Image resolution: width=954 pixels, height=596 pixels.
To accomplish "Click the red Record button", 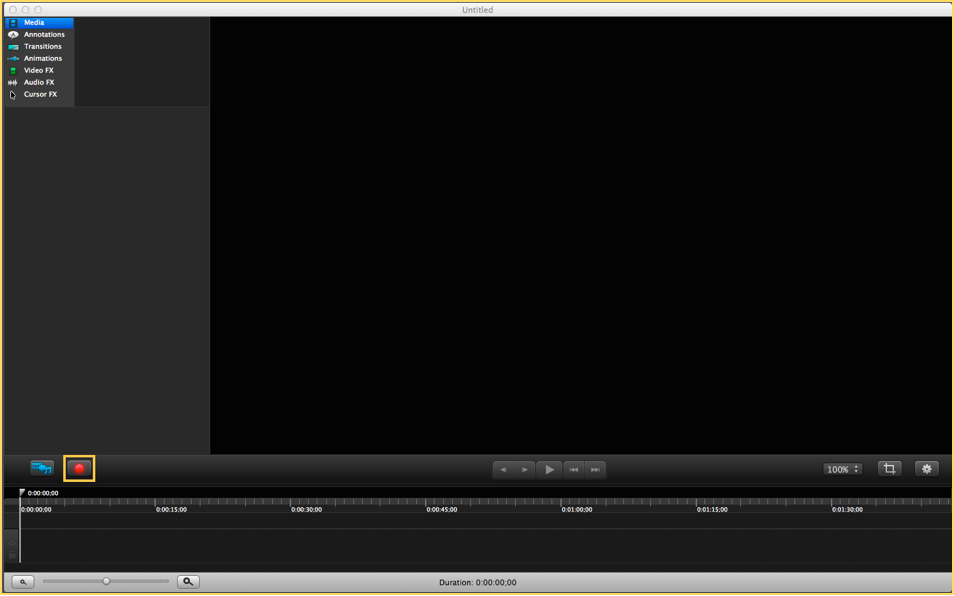I will (x=79, y=468).
